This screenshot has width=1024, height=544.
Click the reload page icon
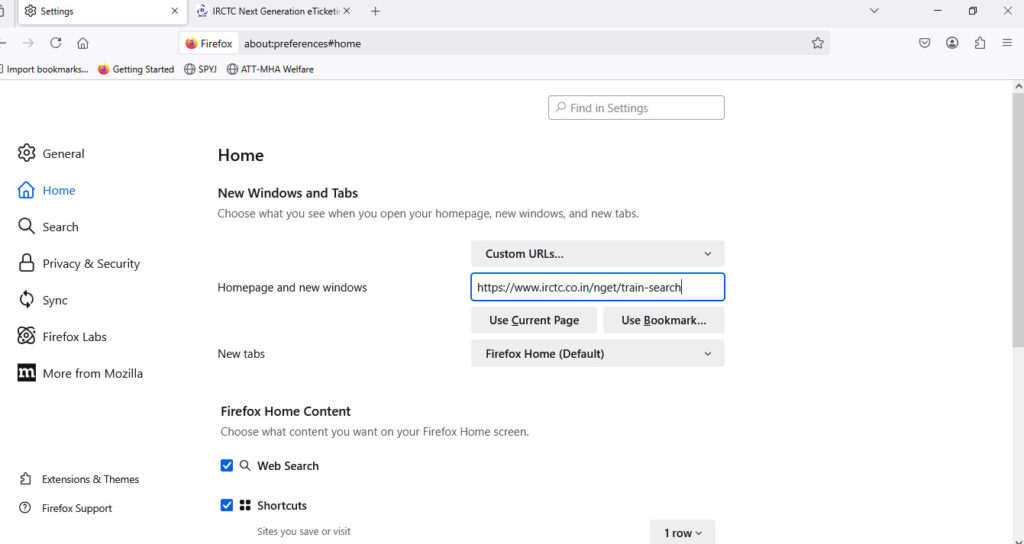(56, 43)
